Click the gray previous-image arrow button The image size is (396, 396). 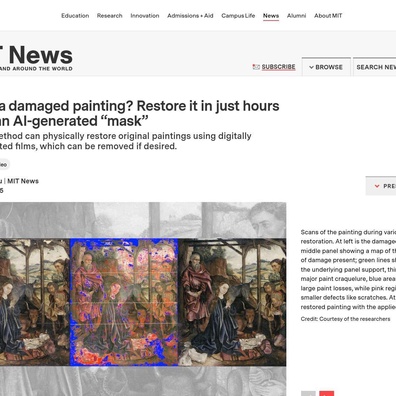pos(308,394)
